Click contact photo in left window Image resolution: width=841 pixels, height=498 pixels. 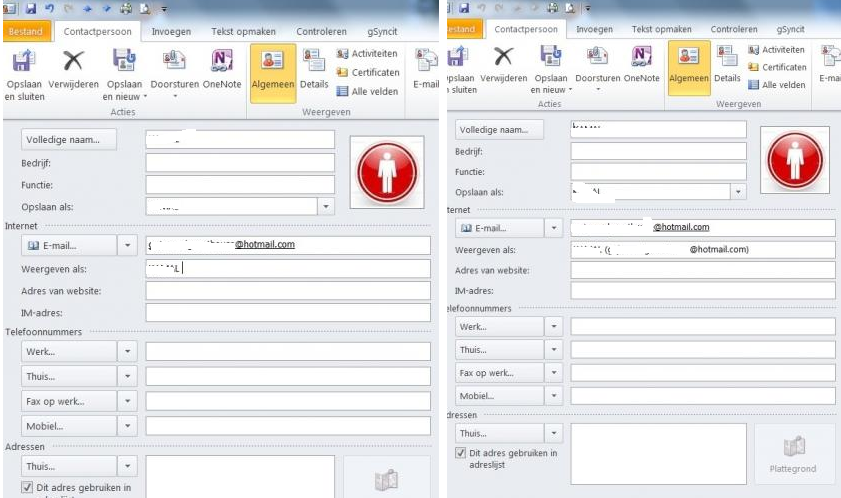[x=387, y=172]
